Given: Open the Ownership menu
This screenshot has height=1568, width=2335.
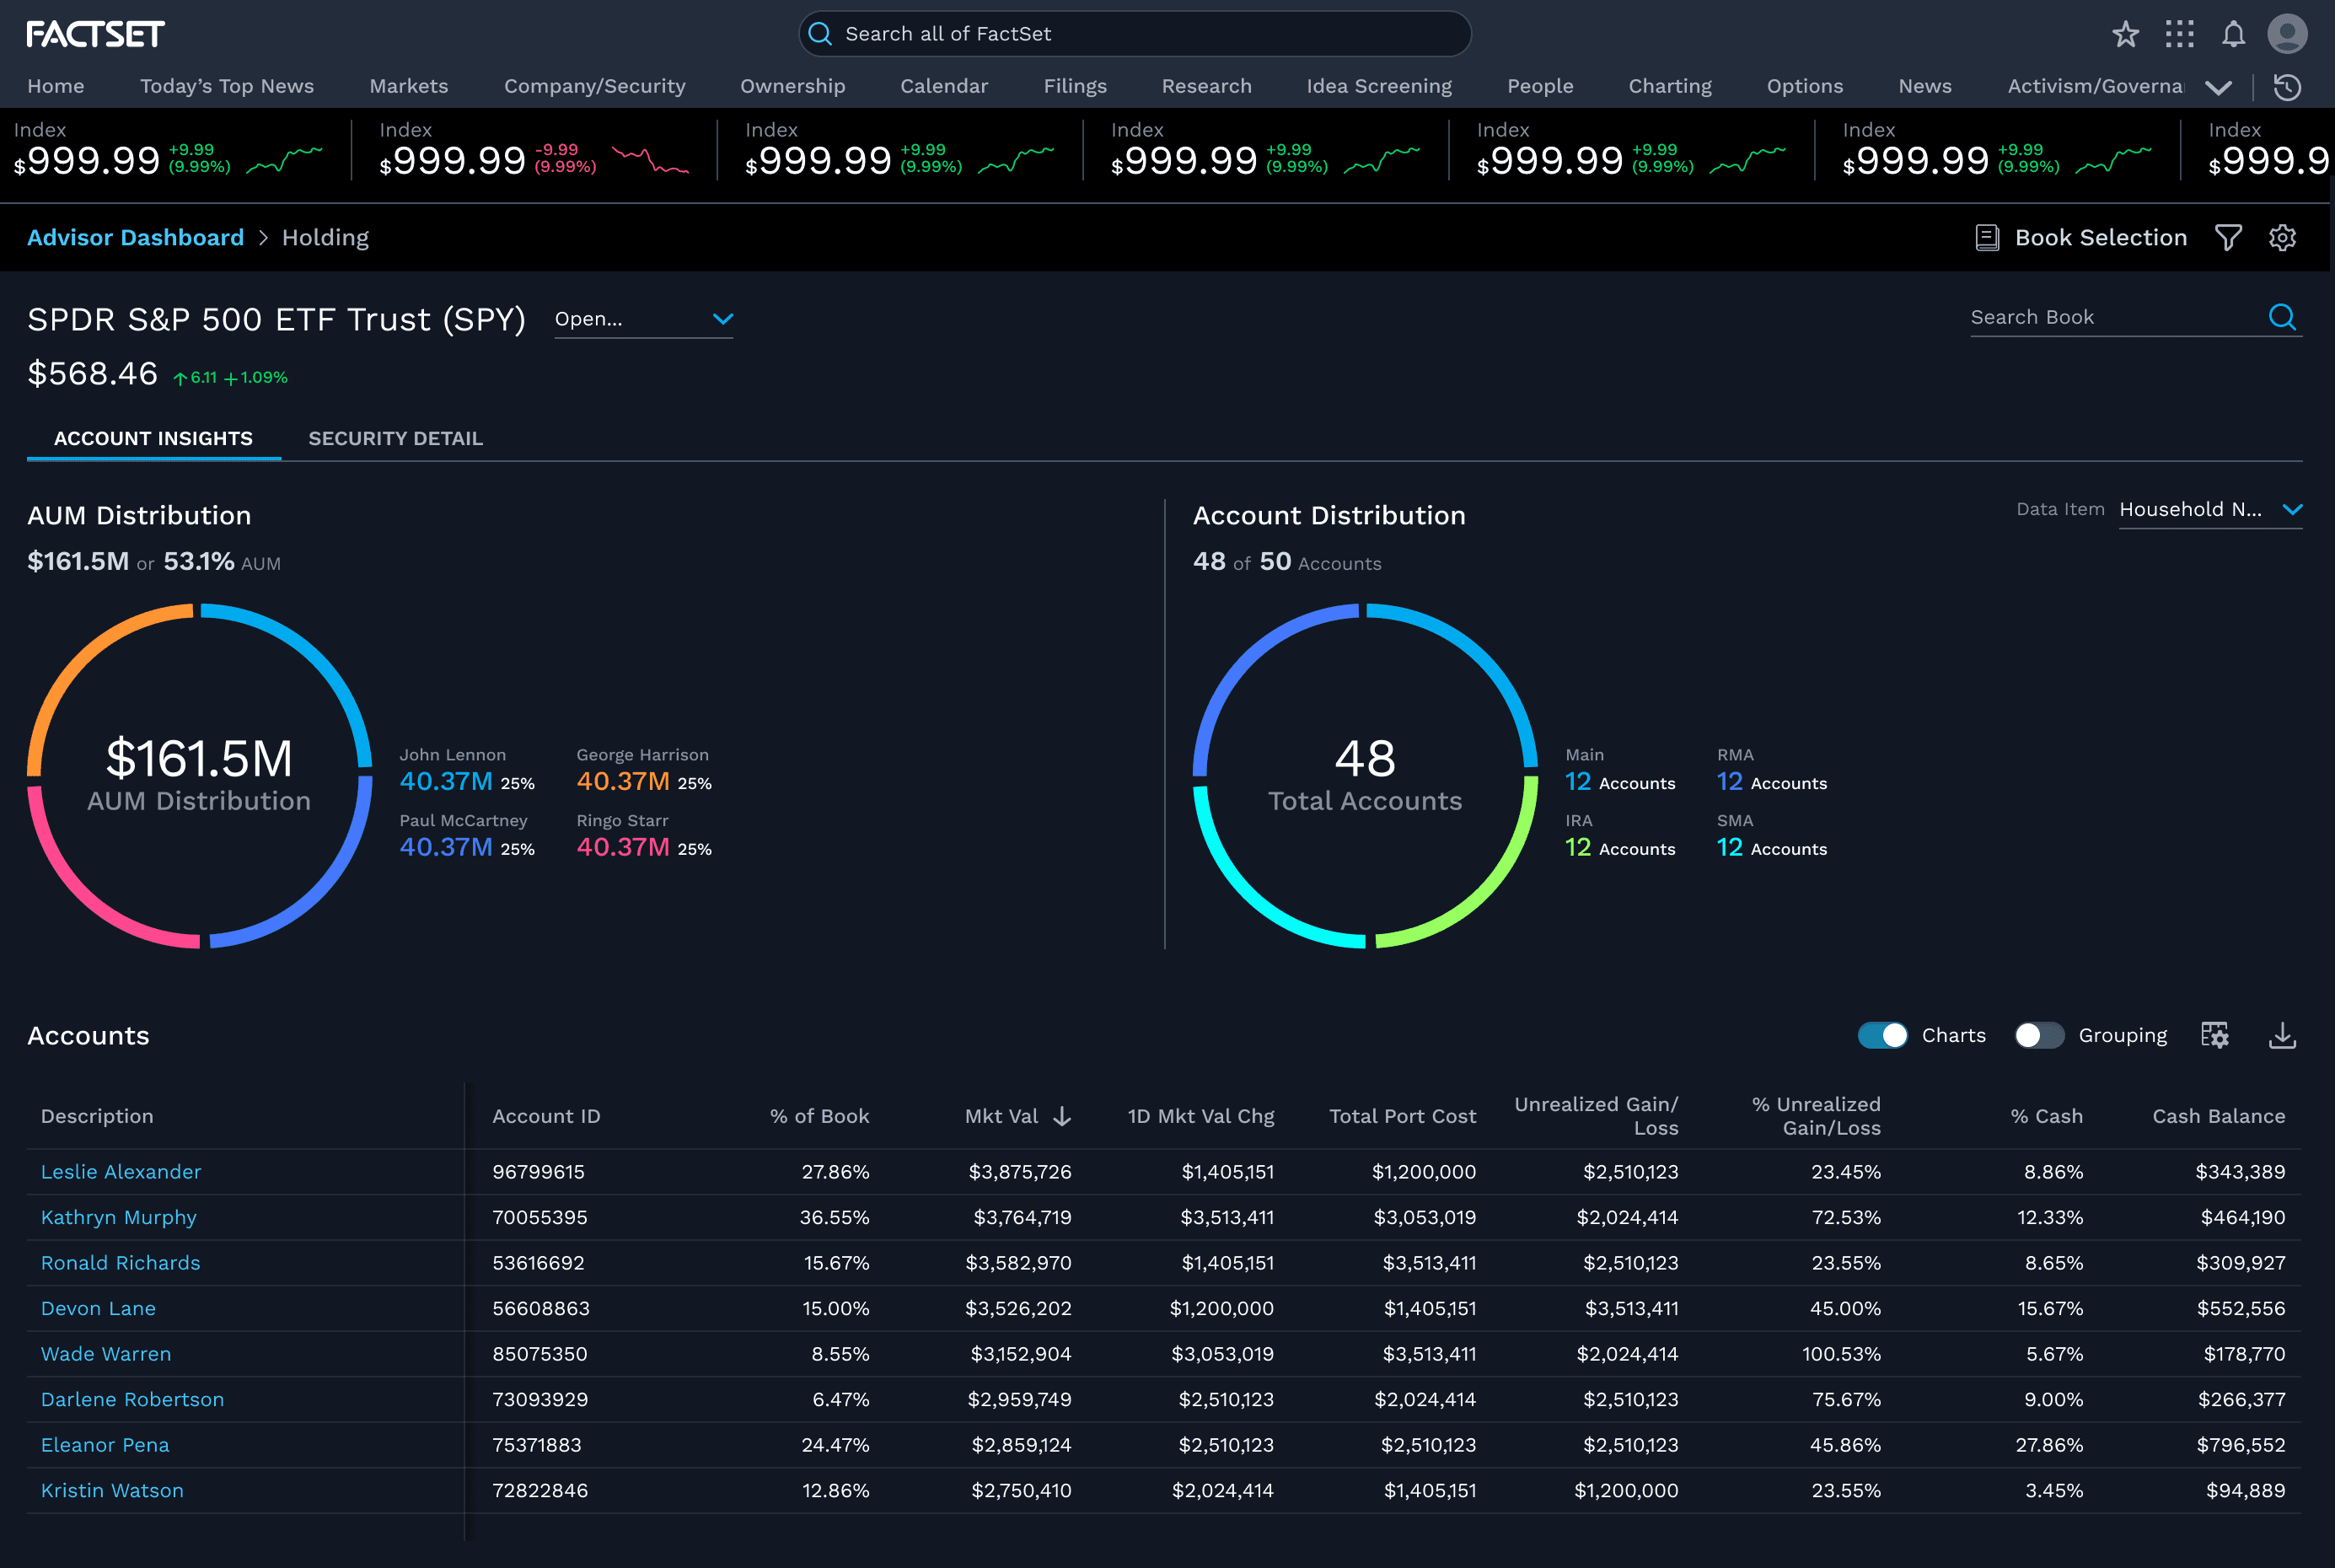Looking at the screenshot, I should click(x=793, y=86).
